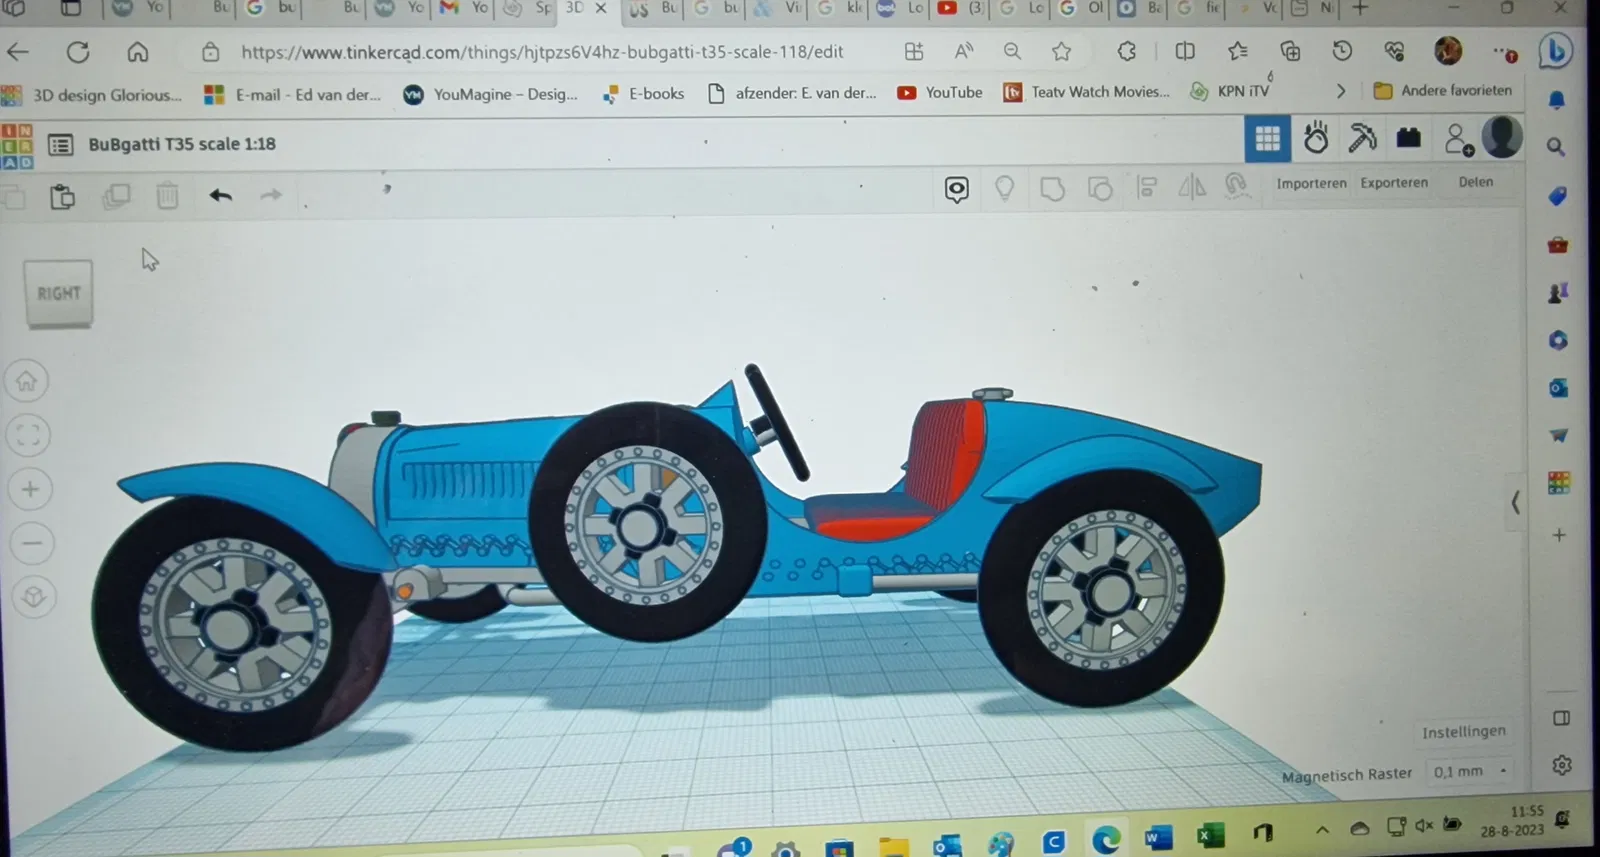
Task: Show hidden system tray icons
Action: [1322, 830]
